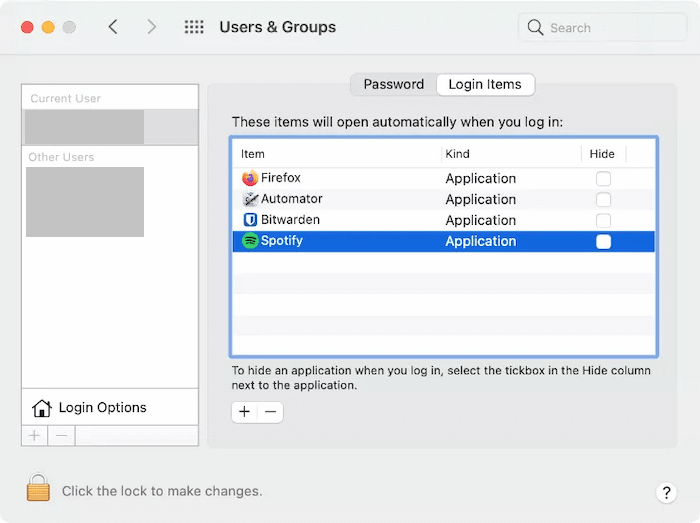Viewport: 700px width, 523px height.
Task: Click Application kind cell for Bitwarden
Action: (480, 220)
